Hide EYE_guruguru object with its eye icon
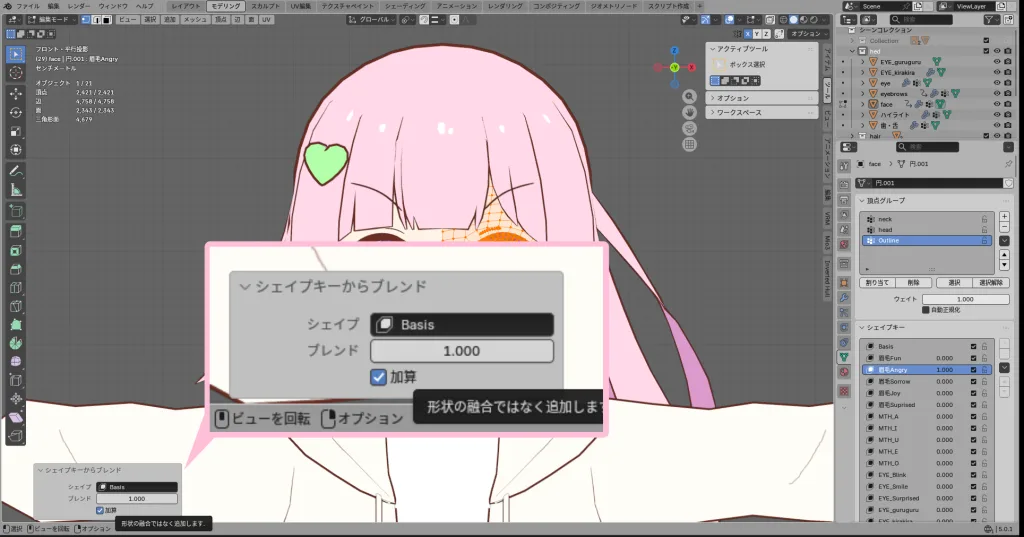 tap(997, 62)
